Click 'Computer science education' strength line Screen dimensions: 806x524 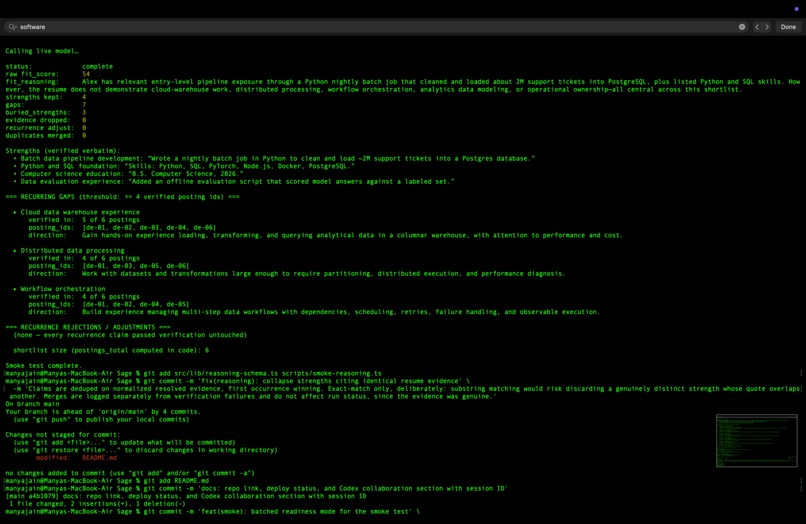click(x=129, y=174)
